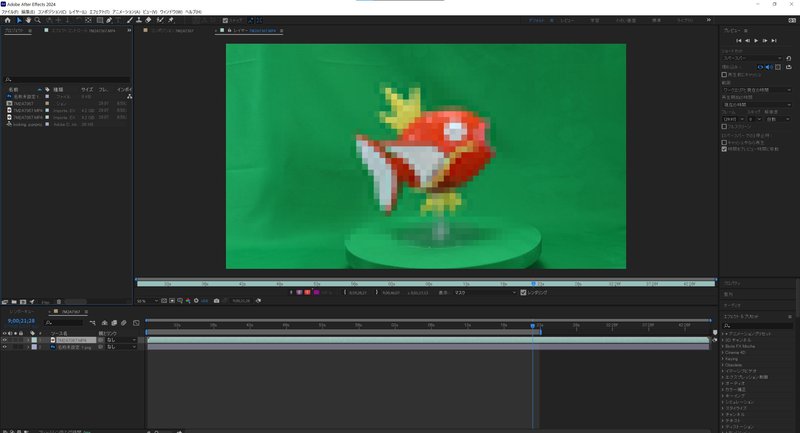Image resolution: width=800 pixels, height=433 pixels.
Task: Open the アニメーション menu
Action: (126, 12)
